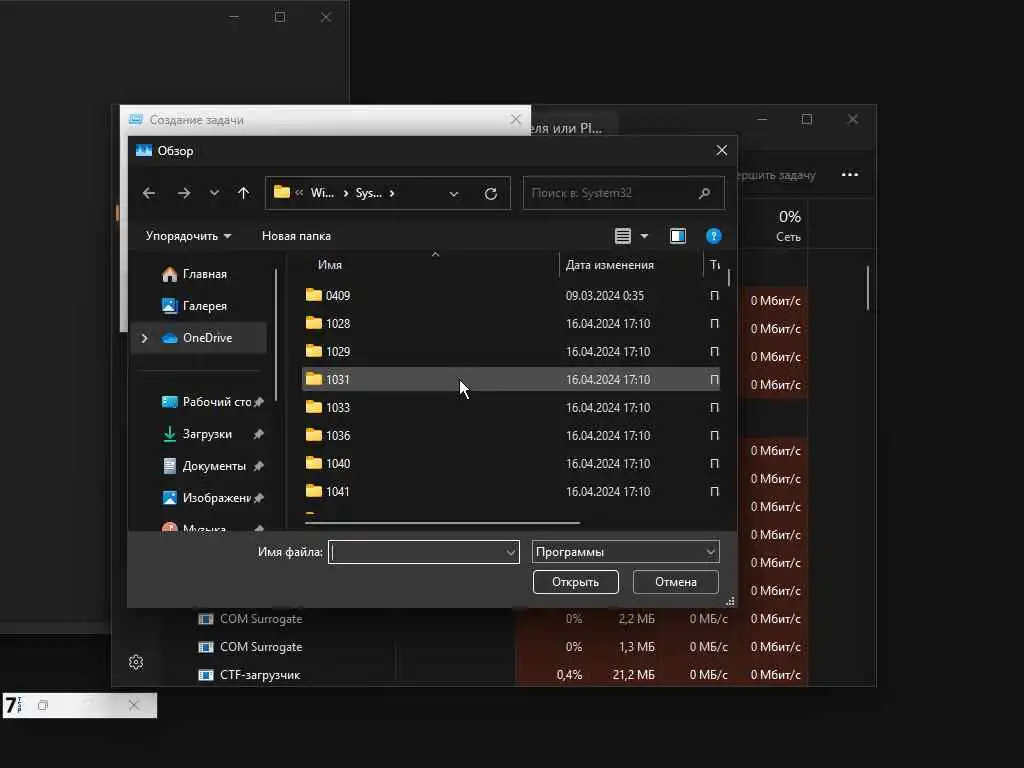Select folder 1031
1024x768 pixels.
511,379
